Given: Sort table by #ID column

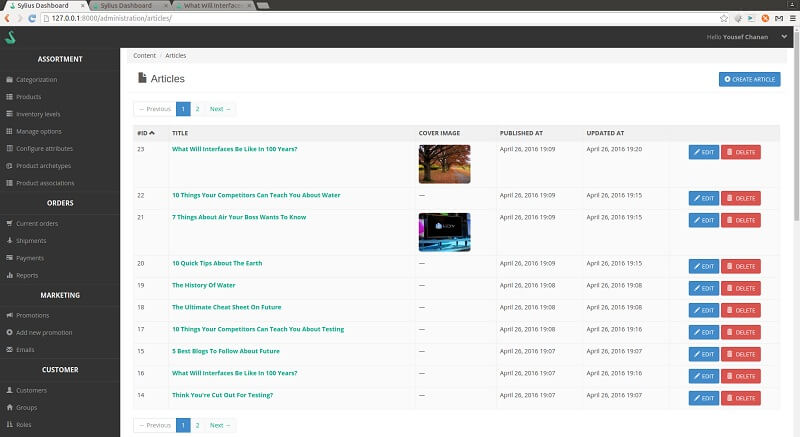Looking at the screenshot, I should click(146, 133).
